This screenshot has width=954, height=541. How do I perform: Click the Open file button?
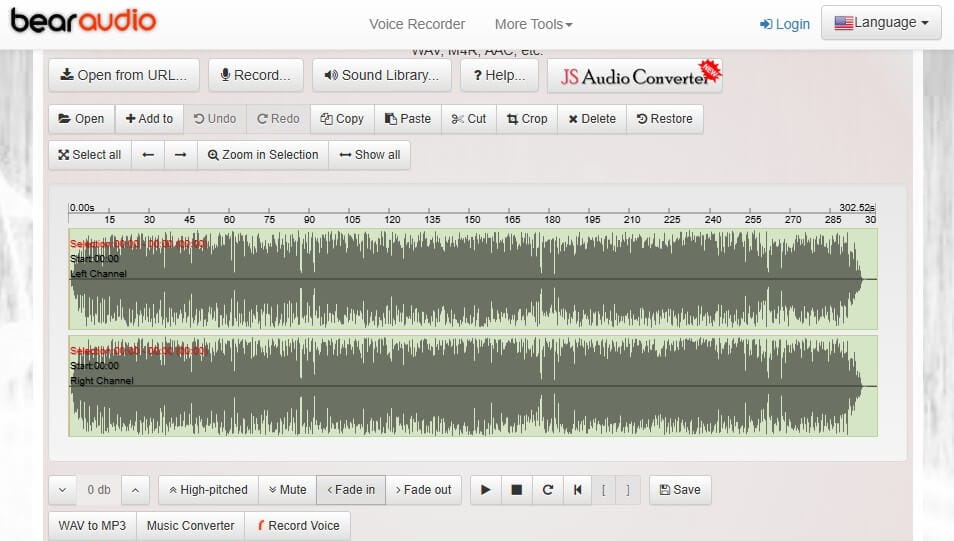[x=82, y=119]
